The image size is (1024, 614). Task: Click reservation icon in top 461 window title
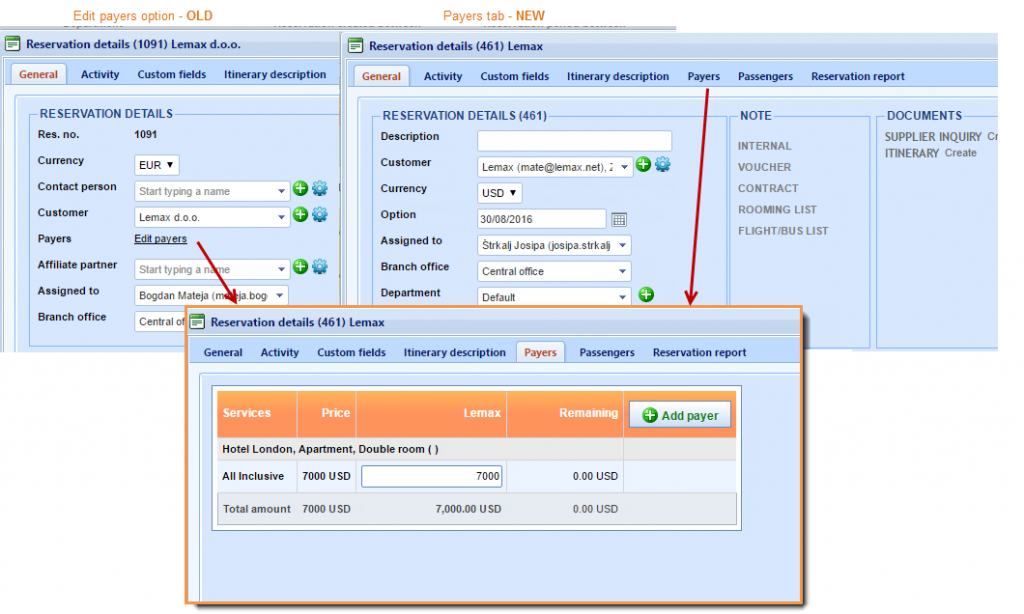pyautogui.click(x=355, y=46)
